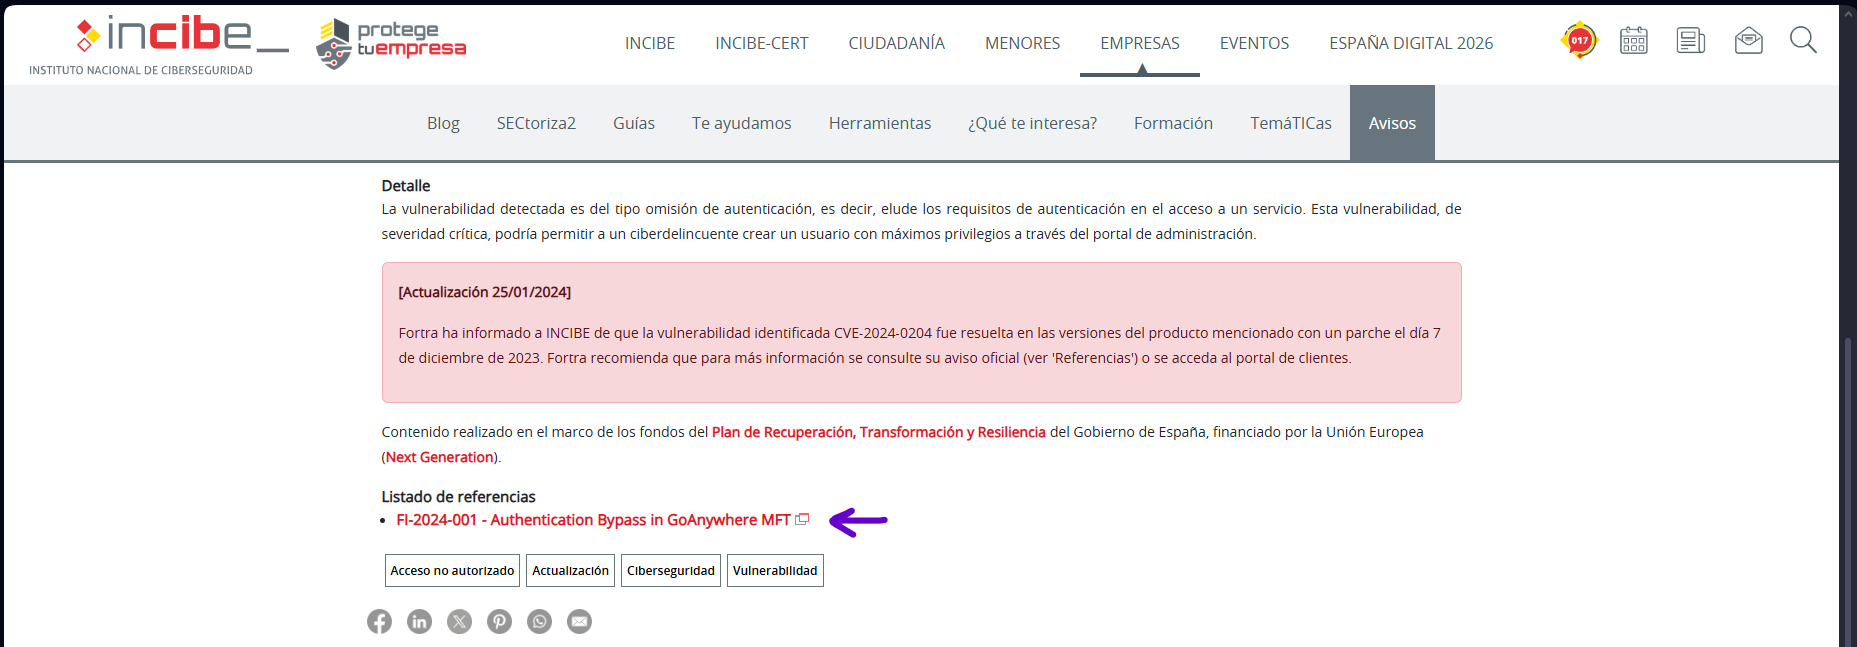
Task: Click the Instituto Nacional de Ciberseguridad tagline
Action: pos(141,70)
